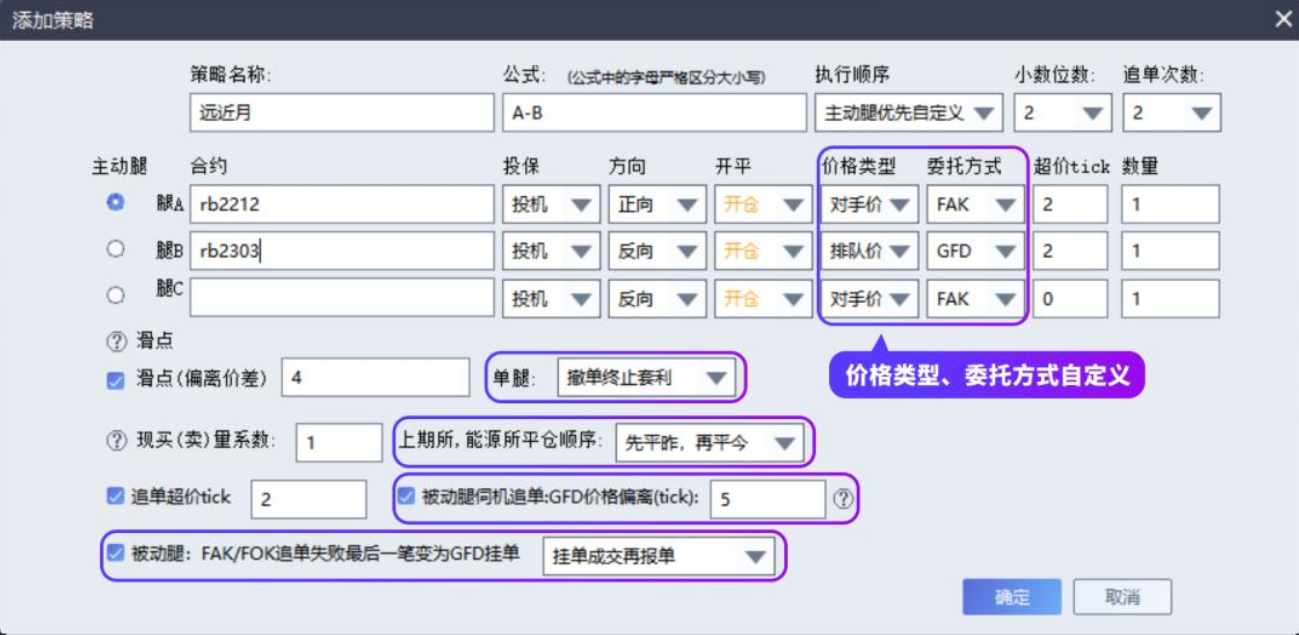1299x635 pixels.
Task: Toggle the 被动腿 FAK/FOK追单失败 checkbox
Action: (116, 552)
